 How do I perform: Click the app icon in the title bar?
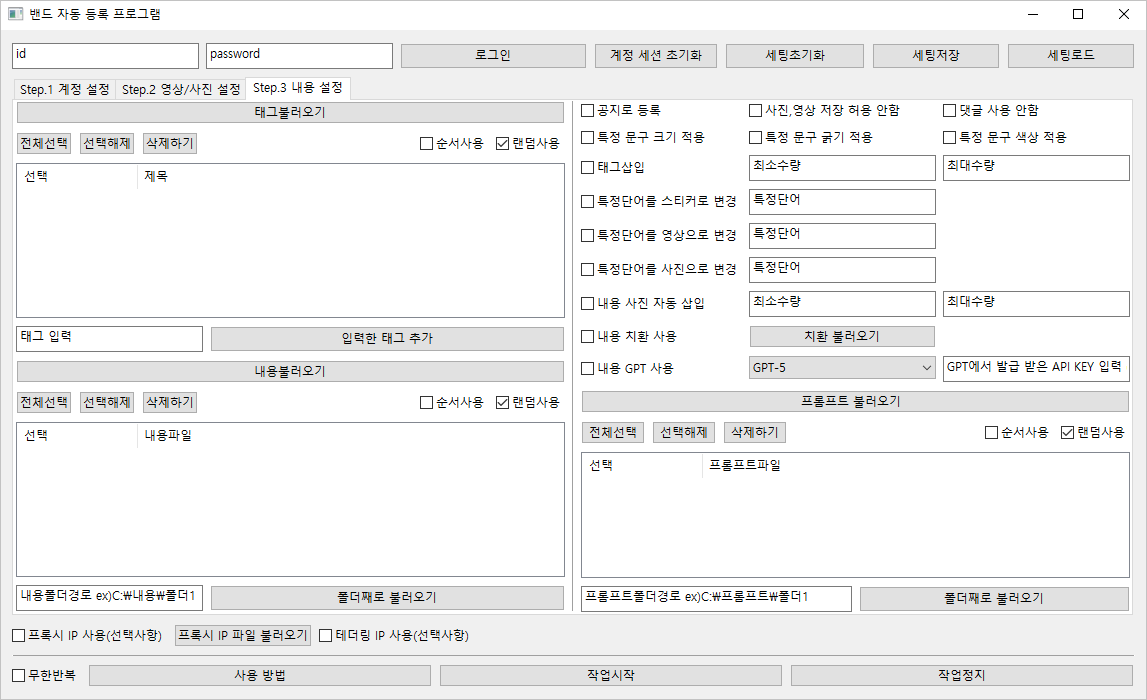coord(15,15)
